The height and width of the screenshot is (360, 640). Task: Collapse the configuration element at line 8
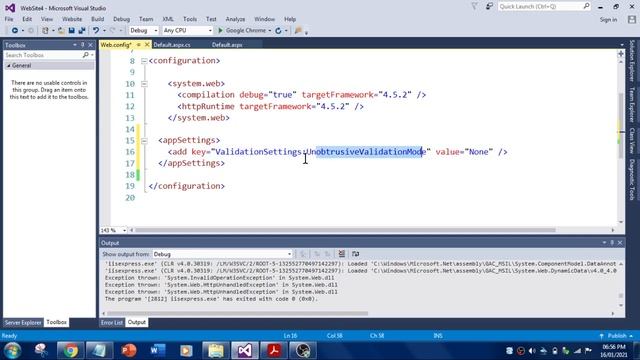click(144, 61)
